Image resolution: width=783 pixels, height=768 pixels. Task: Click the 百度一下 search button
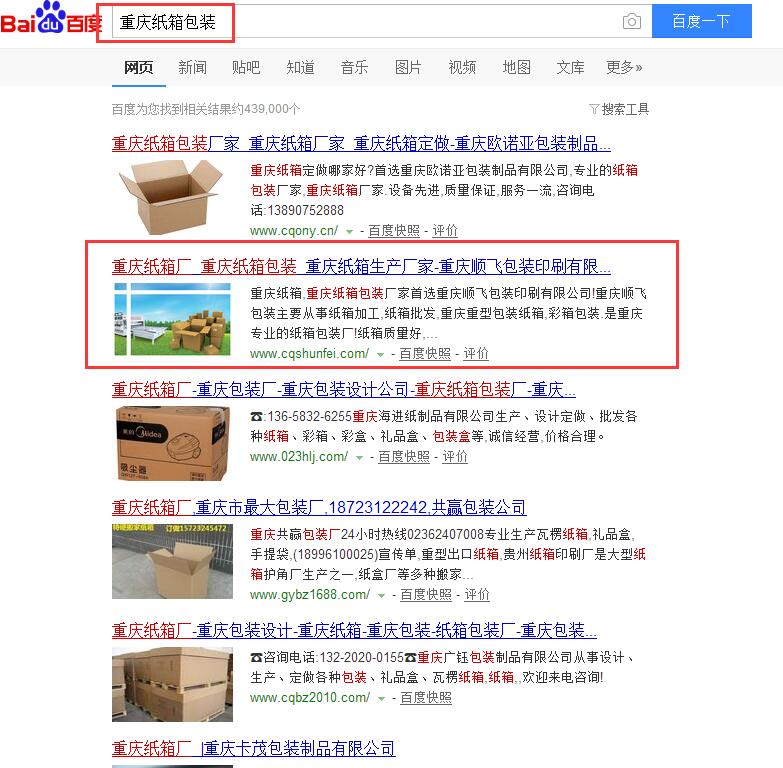point(702,21)
